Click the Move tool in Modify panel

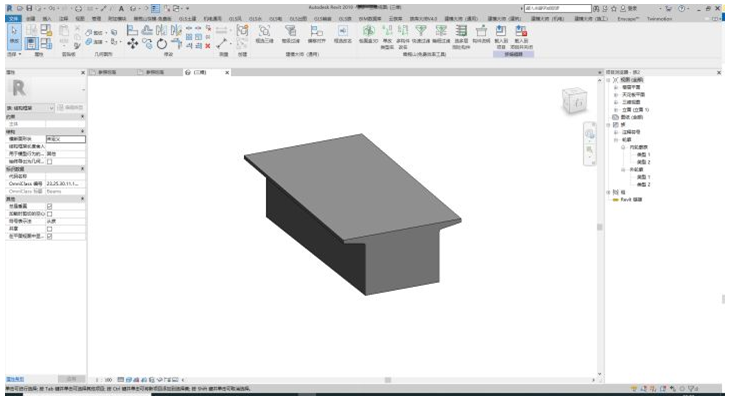[x=133, y=44]
